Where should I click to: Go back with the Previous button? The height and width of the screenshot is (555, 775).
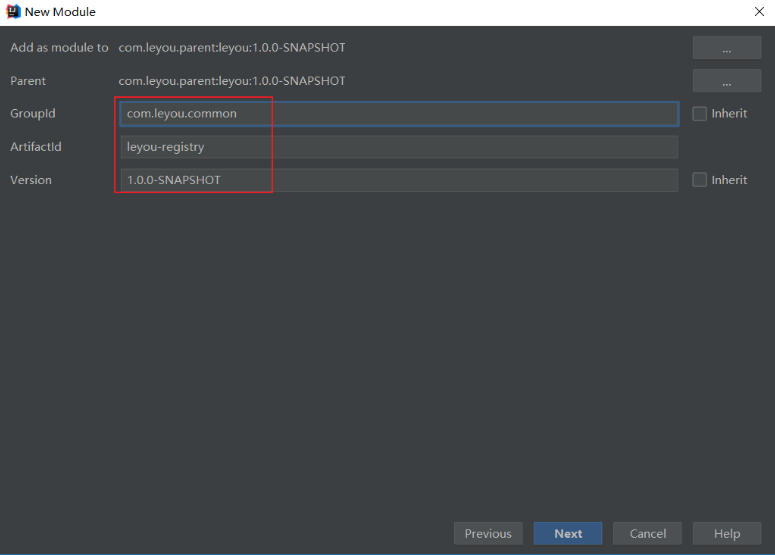tap(488, 534)
